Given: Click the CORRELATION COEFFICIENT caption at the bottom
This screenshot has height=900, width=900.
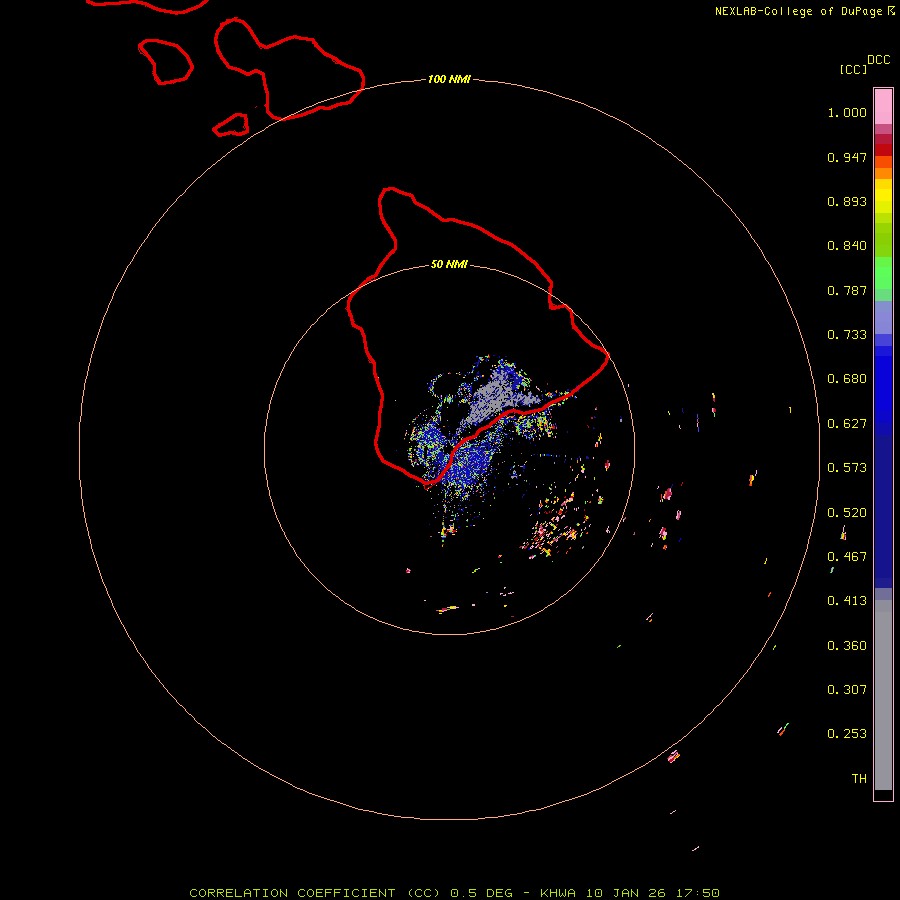Looking at the screenshot, I should (454, 893).
